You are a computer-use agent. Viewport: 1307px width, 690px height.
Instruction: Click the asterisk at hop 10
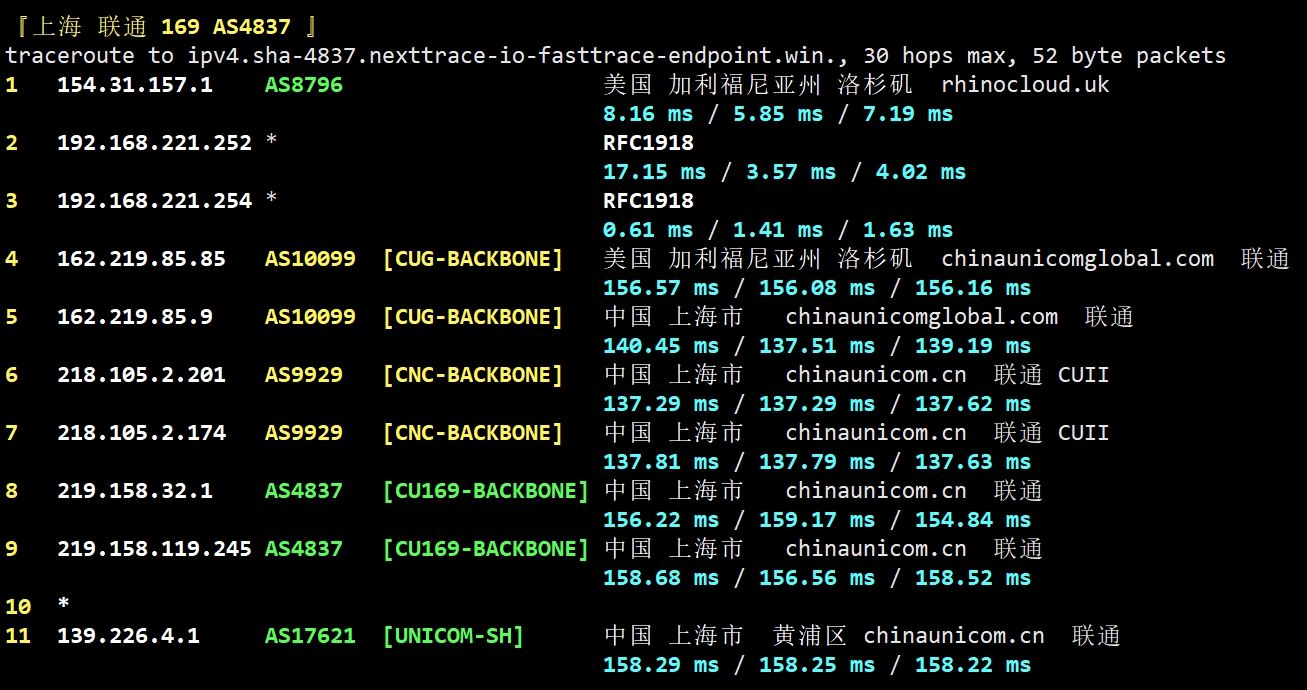click(x=64, y=606)
